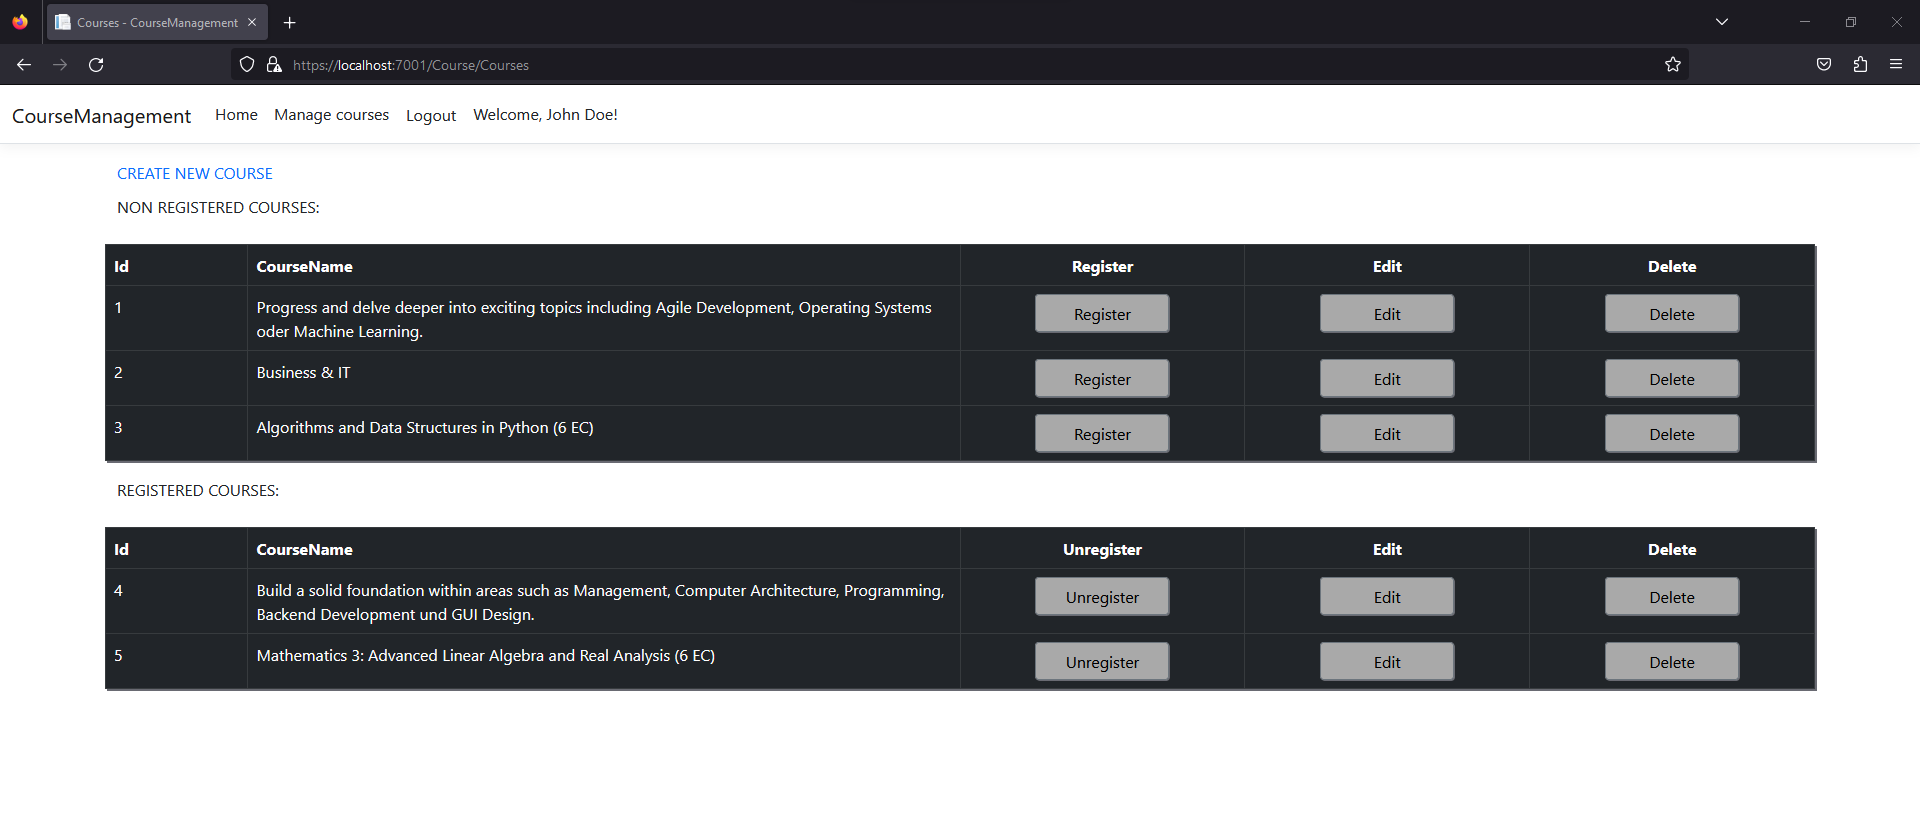Open Firefox application hamburger menu
Screen dimensions: 1920x827
click(1896, 65)
